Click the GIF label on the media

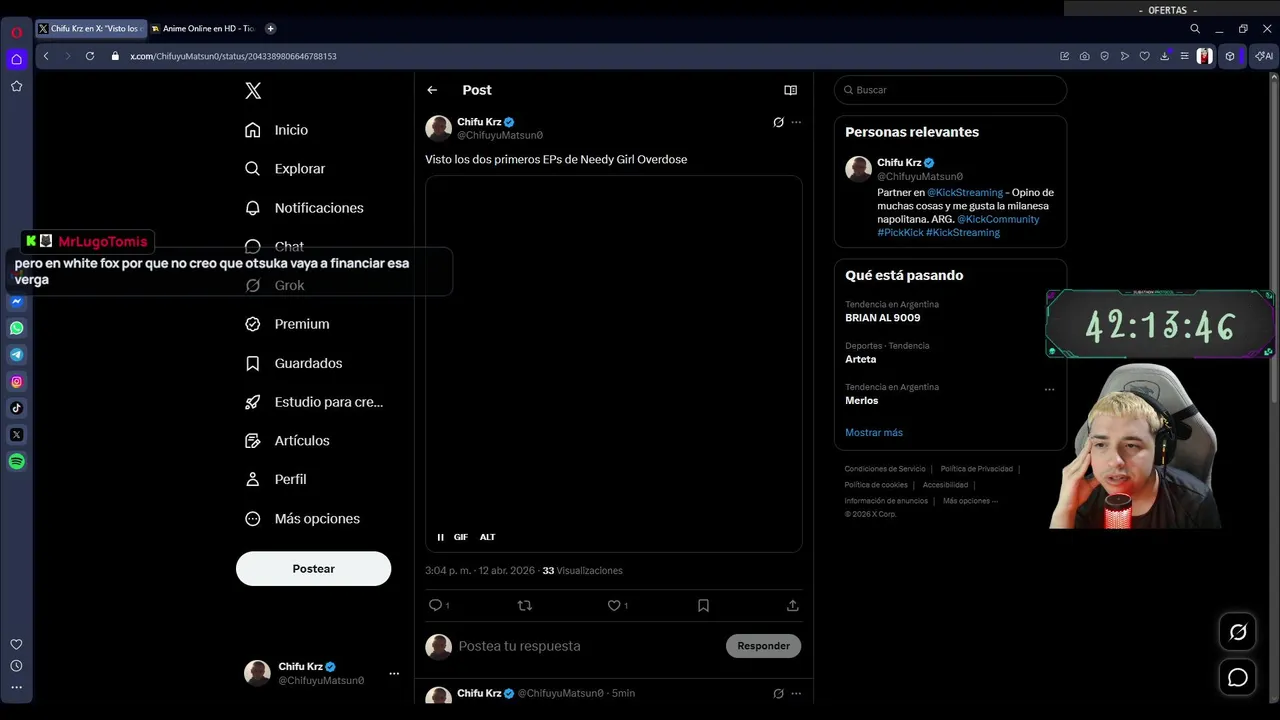coord(461,537)
